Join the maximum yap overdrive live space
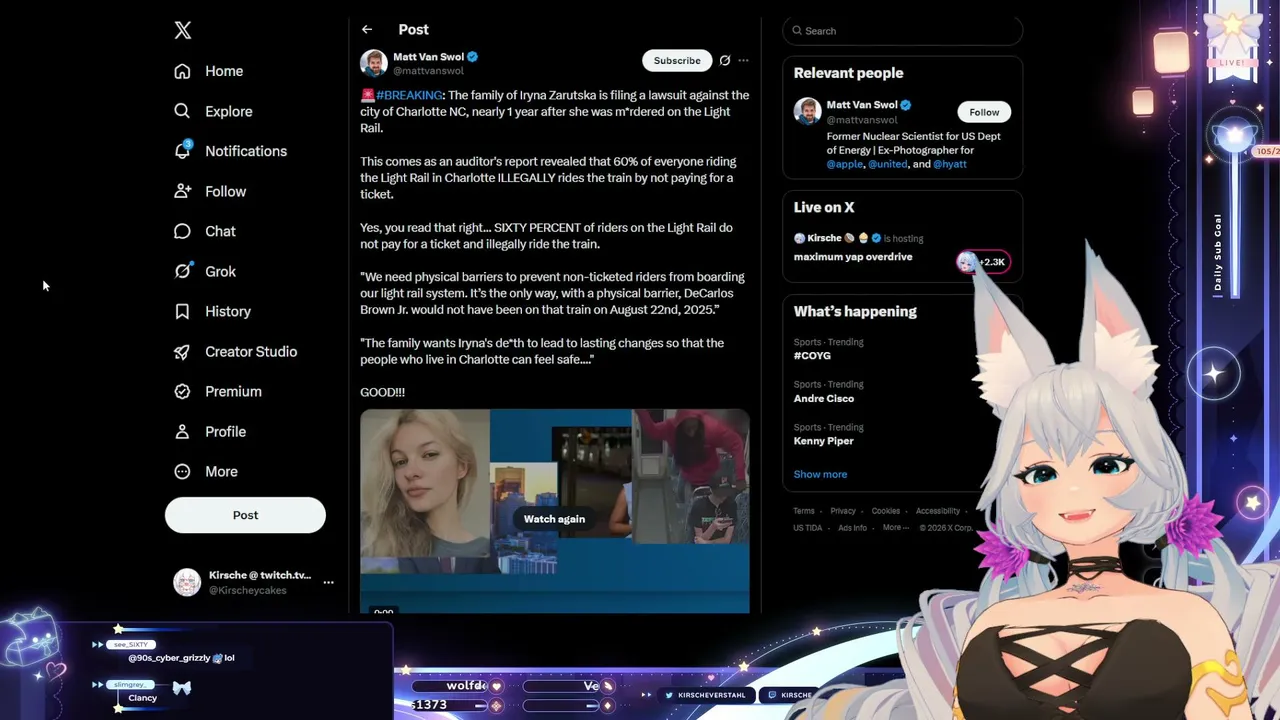1280x720 pixels. pyautogui.click(x=853, y=257)
